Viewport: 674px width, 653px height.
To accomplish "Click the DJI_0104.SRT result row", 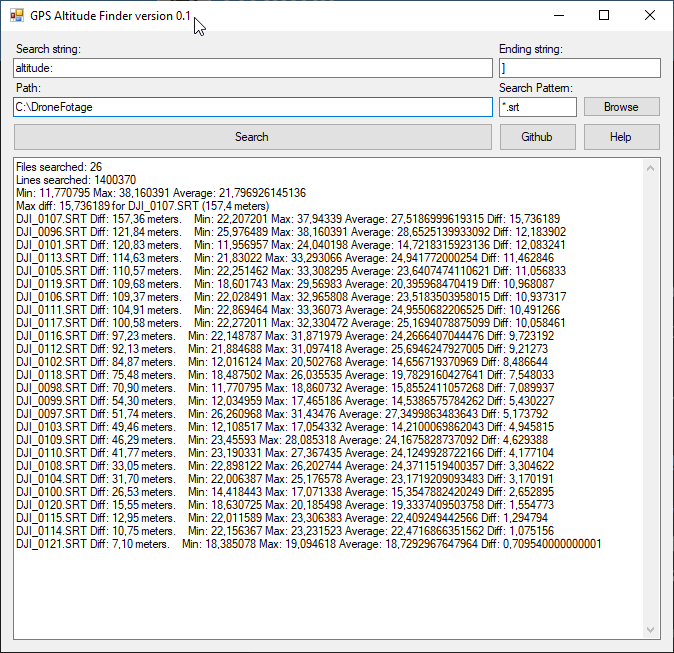I will [285, 479].
